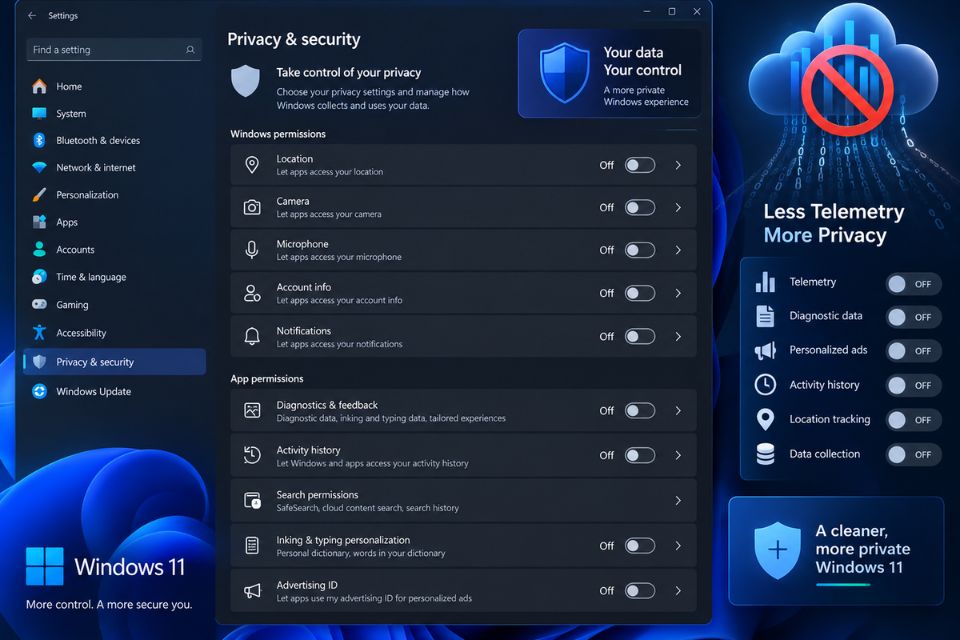This screenshot has height=640, width=960.
Task: Click the Camera icon in permissions list
Action: click(252, 208)
